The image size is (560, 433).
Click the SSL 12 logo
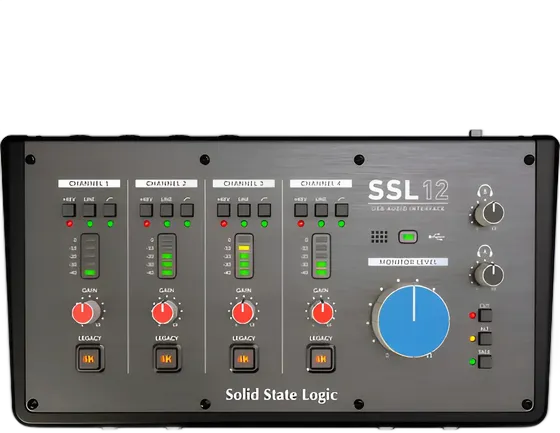click(408, 190)
